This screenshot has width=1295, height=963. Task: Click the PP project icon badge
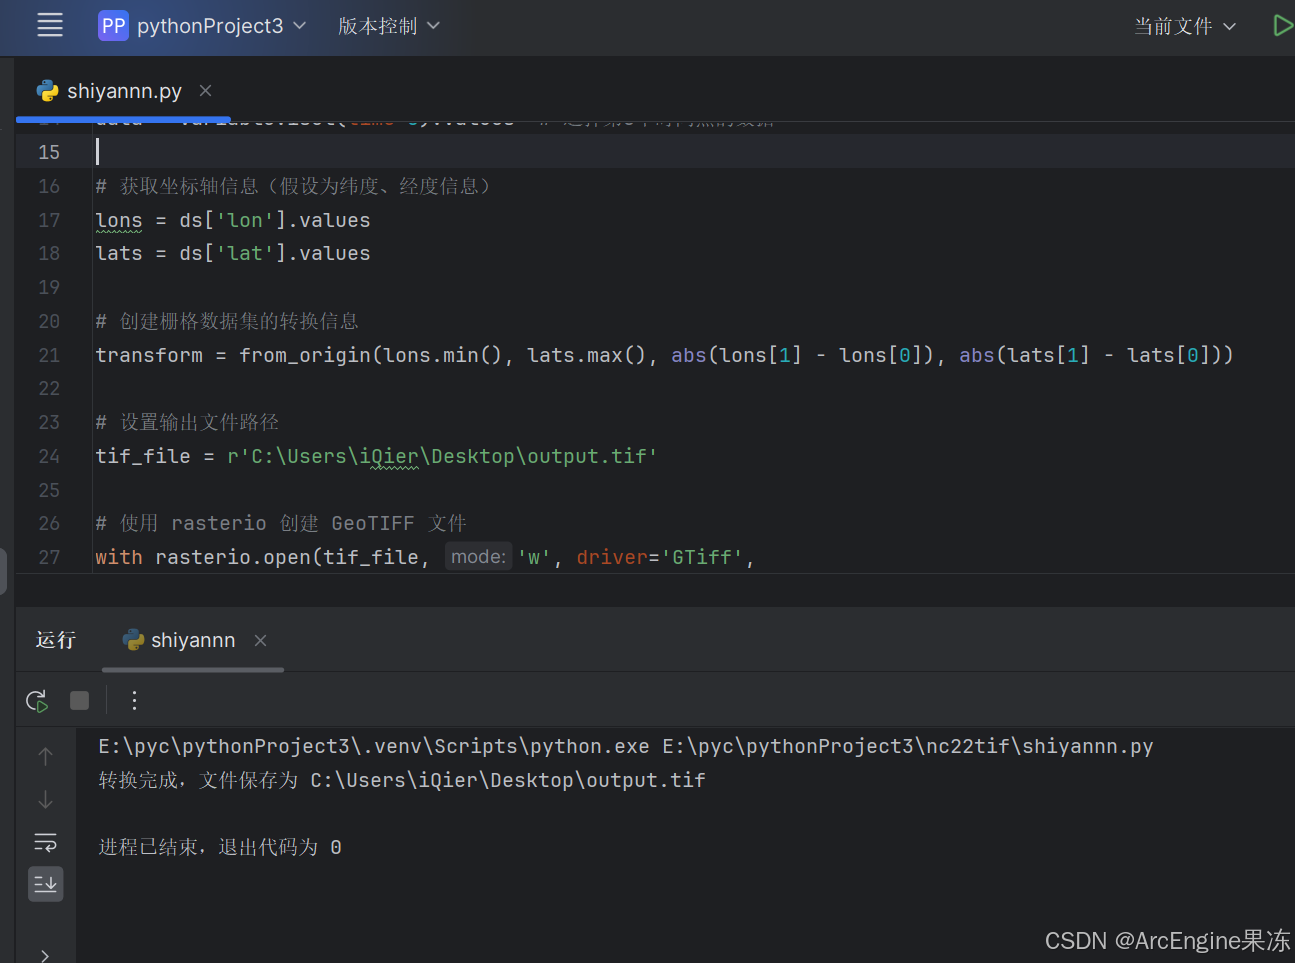(x=114, y=26)
